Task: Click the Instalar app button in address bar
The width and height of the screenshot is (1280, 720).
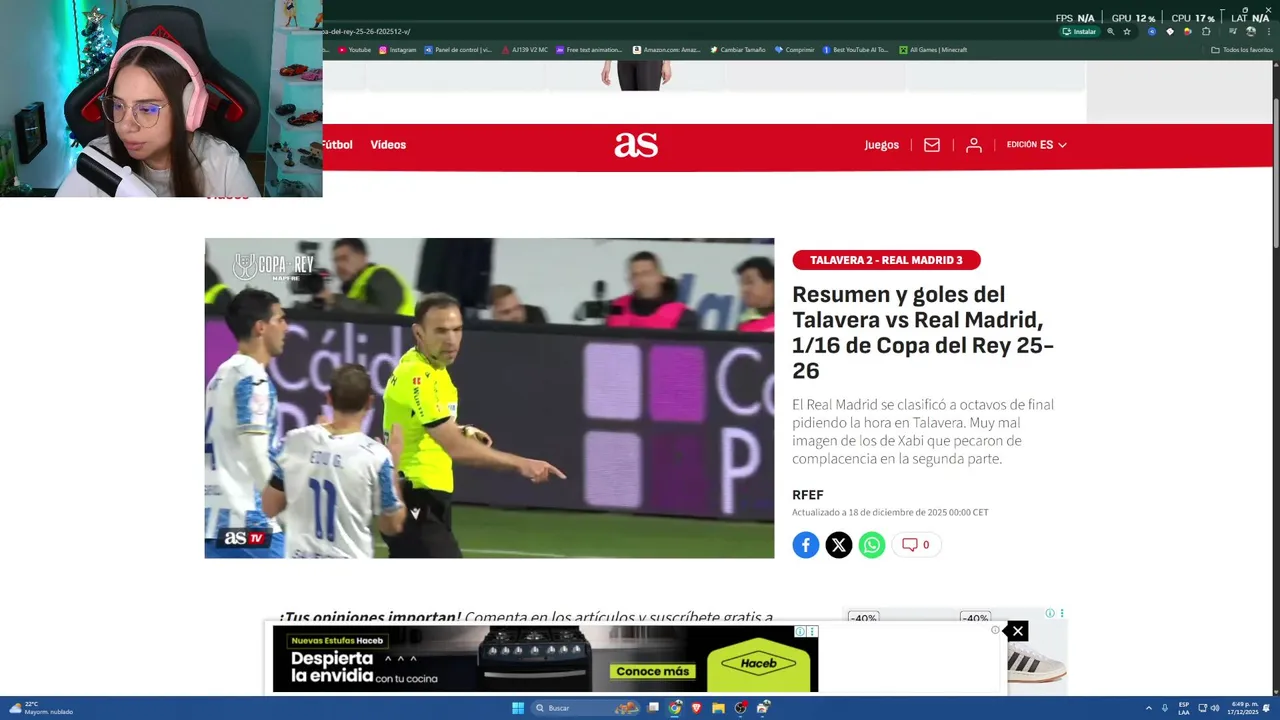Action: [1079, 32]
